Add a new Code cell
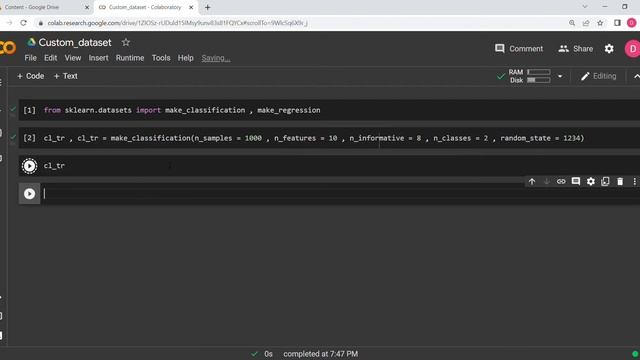This screenshot has width=640, height=360. click(x=31, y=76)
